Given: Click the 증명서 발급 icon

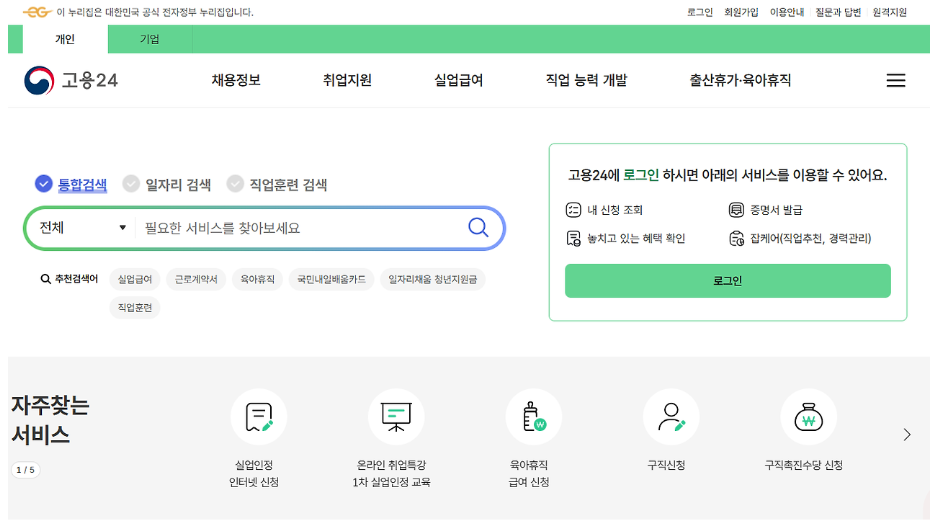Looking at the screenshot, I should pyautogui.click(x=736, y=210).
